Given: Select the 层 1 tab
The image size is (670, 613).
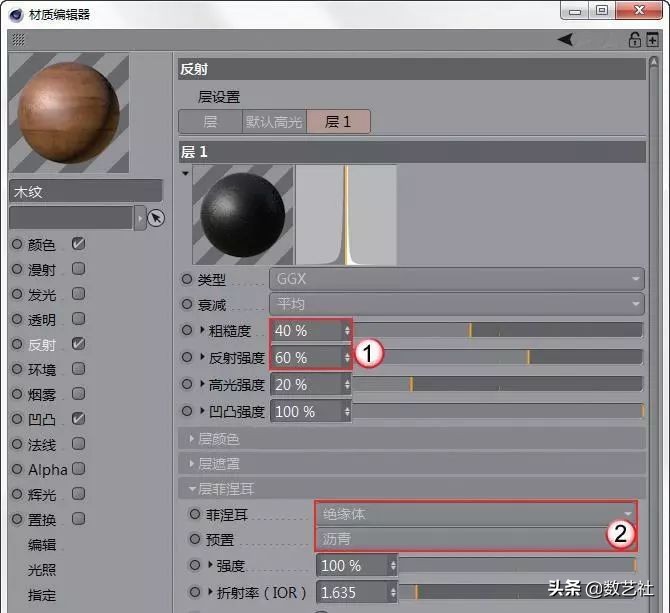Looking at the screenshot, I should 338,122.
